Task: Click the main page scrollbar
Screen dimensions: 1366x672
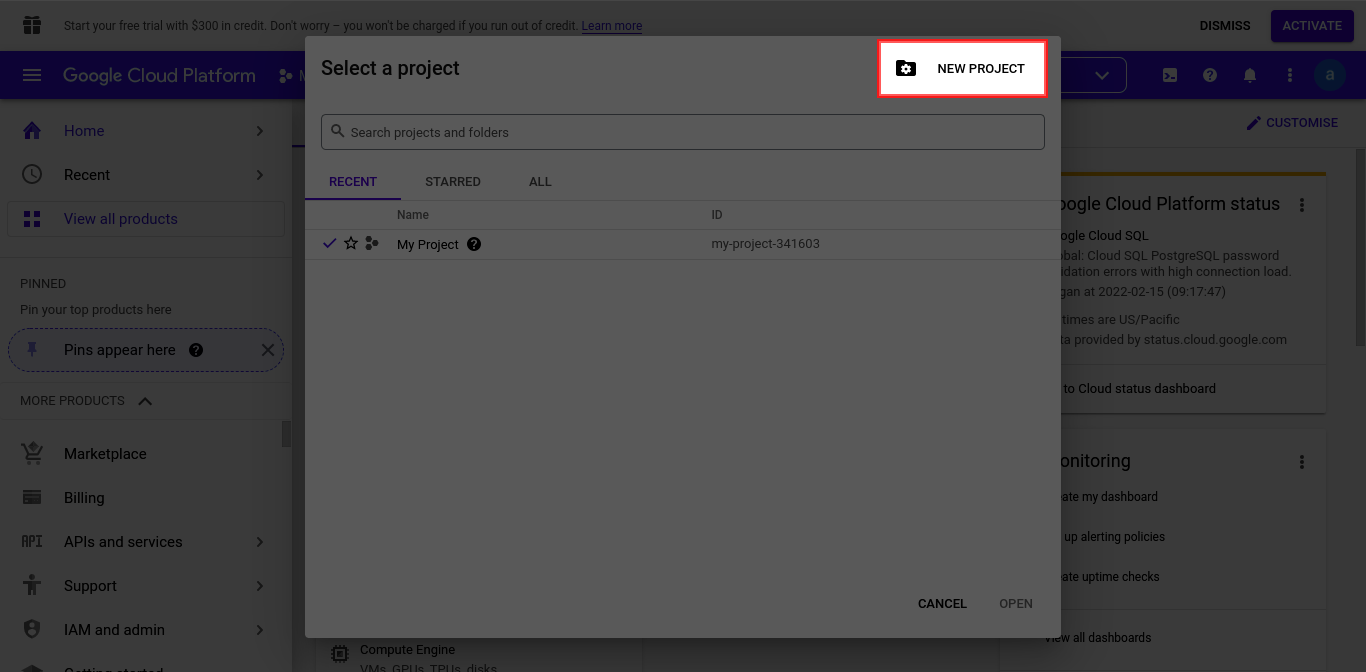Action: point(1360,247)
